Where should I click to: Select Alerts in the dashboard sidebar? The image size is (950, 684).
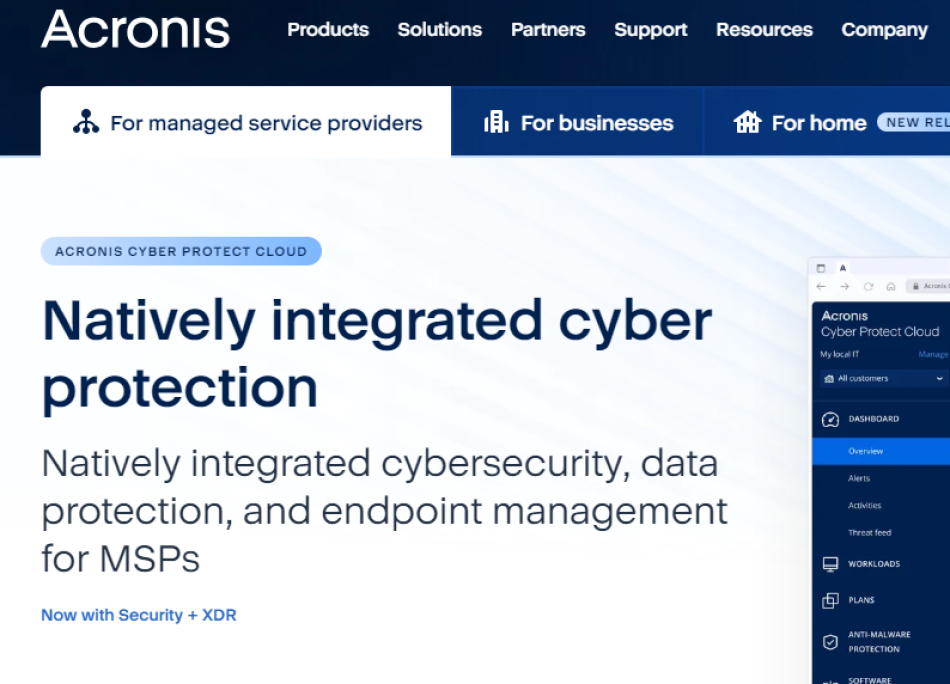tap(859, 478)
